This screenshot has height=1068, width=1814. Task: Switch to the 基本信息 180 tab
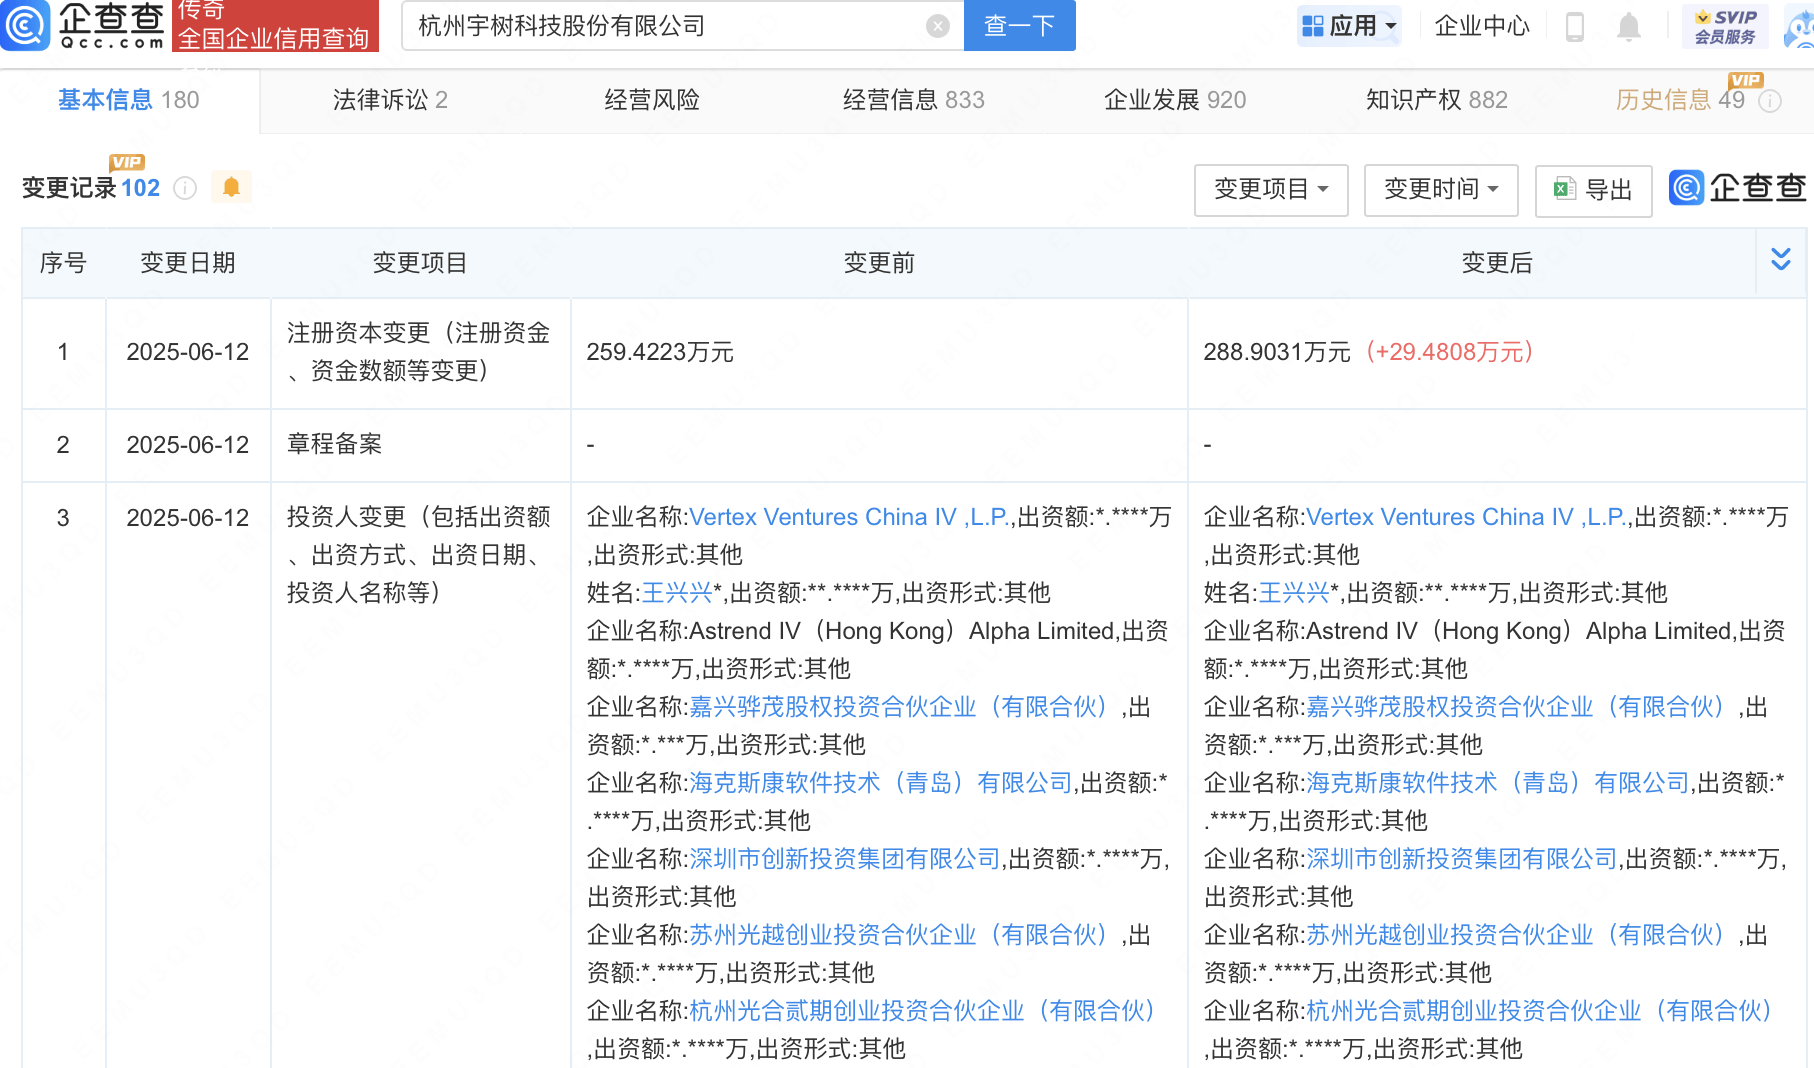[129, 100]
